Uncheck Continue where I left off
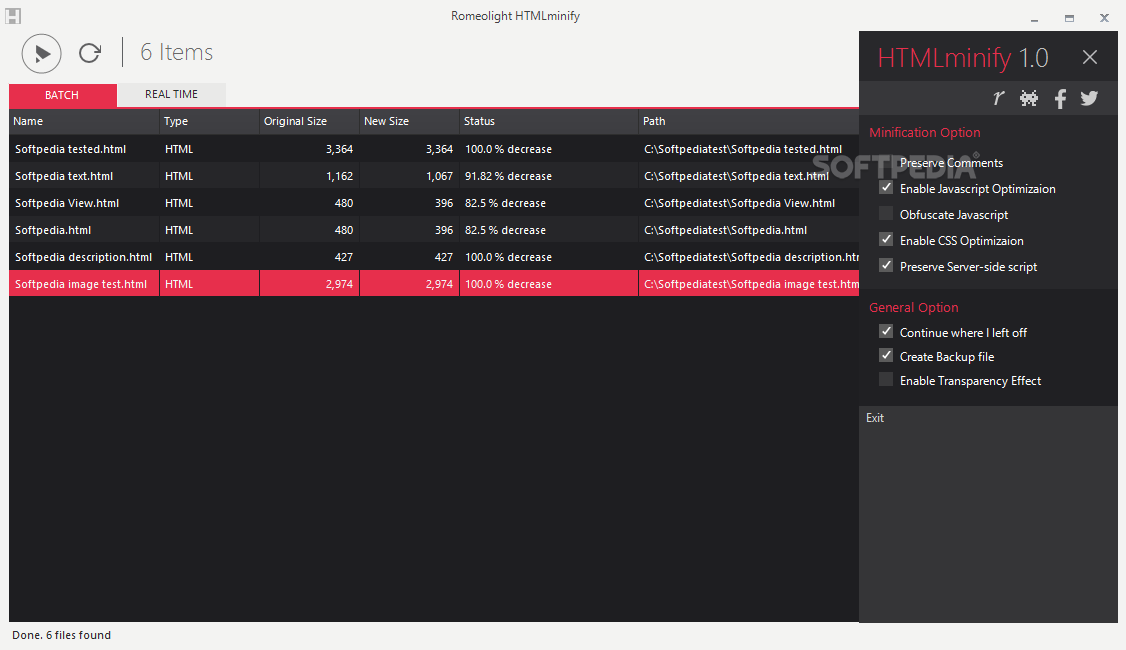This screenshot has height=650, width=1126. 886,332
